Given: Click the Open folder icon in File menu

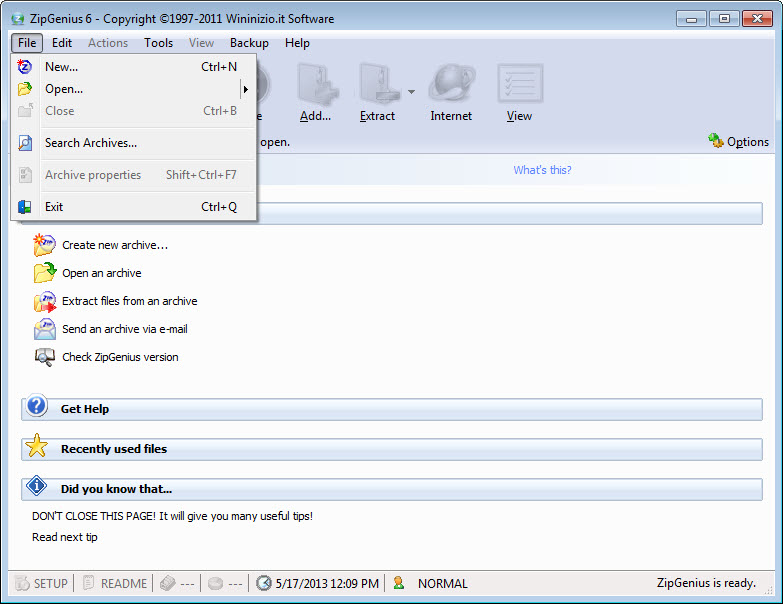Looking at the screenshot, I should [24, 89].
